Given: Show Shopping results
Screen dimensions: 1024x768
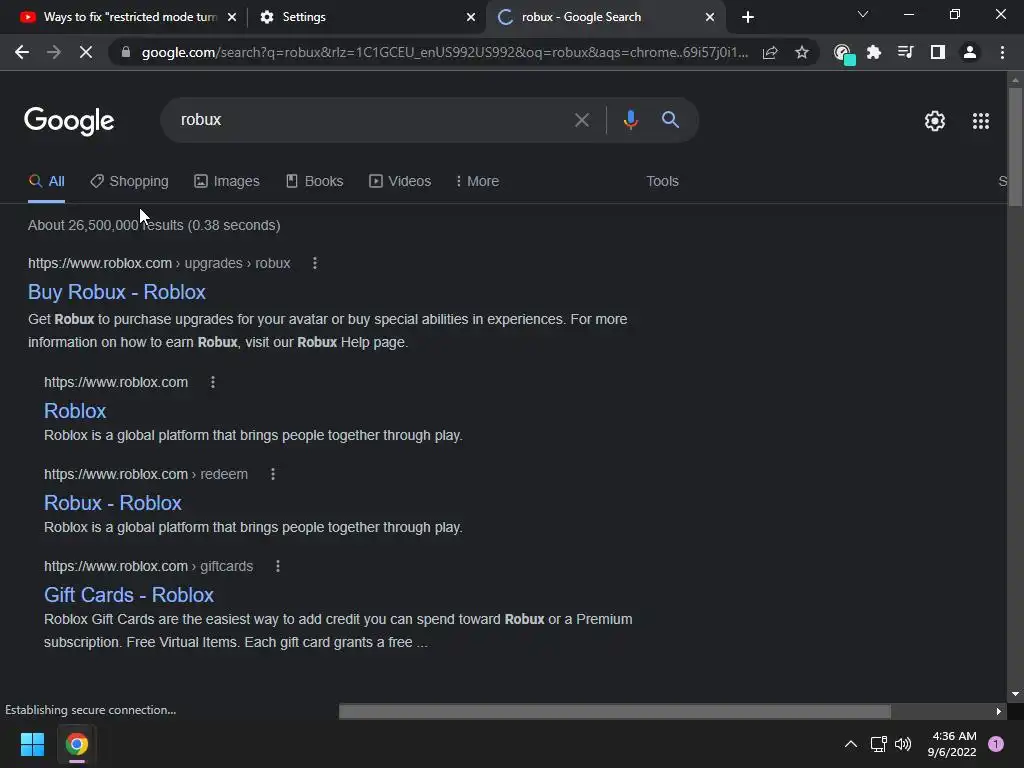Looking at the screenshot, I should tap(129, 182).
